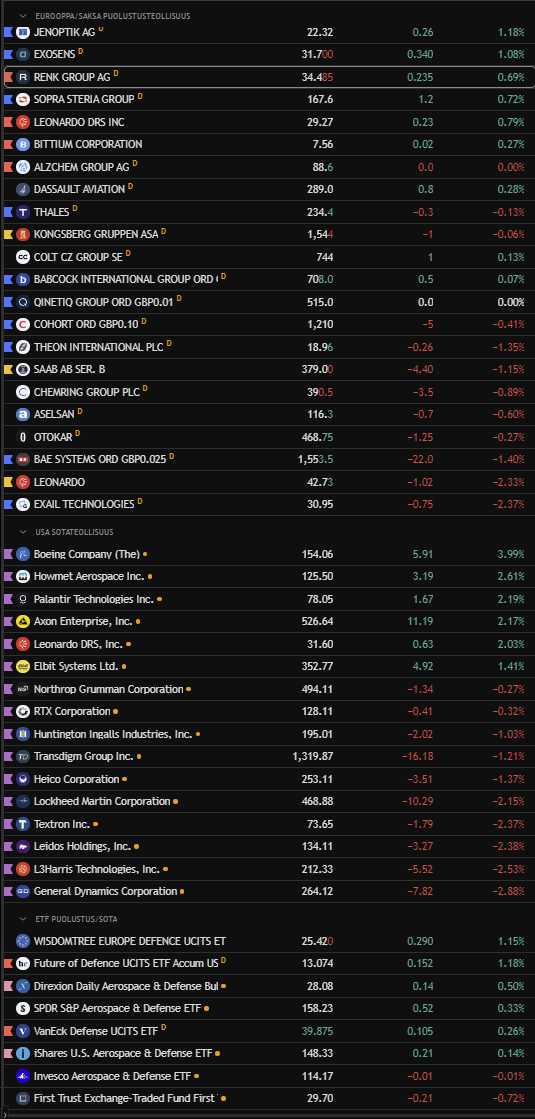Viewport: 535px width, 1119px height.
Task: Select L3Harris Technologies, Inc. symbol name
Action: [x=96, y=869]
